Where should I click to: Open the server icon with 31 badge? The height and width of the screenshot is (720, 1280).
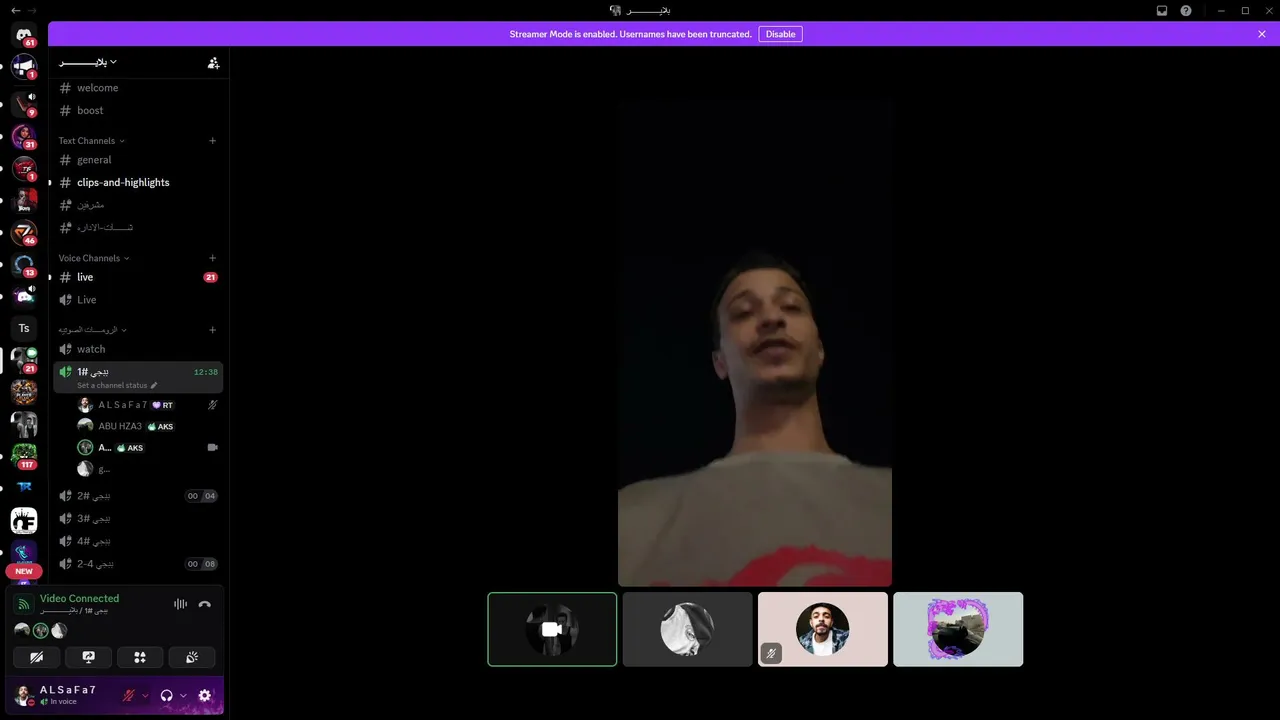[x=24, y=136]
